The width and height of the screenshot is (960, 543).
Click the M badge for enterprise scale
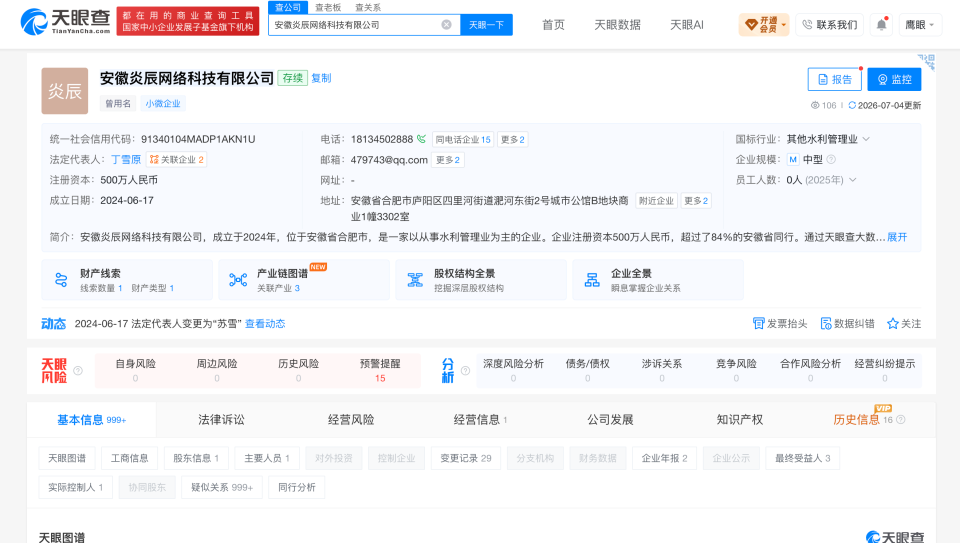point(793,159)
